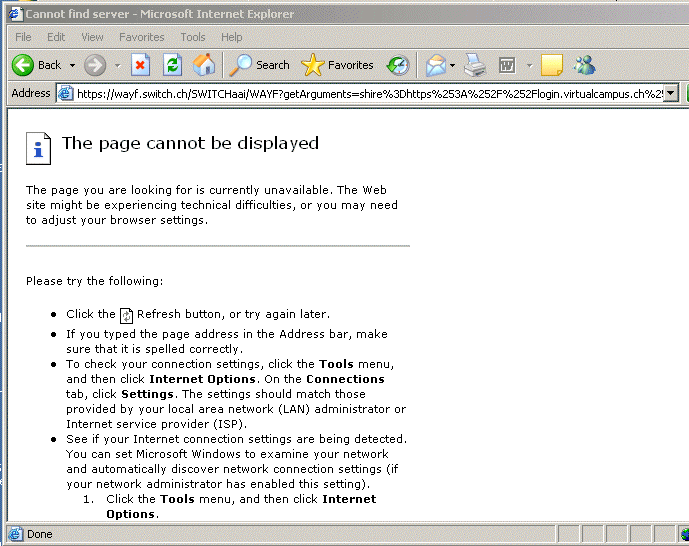Click the Messenger people icon

(x=584, y=65)
